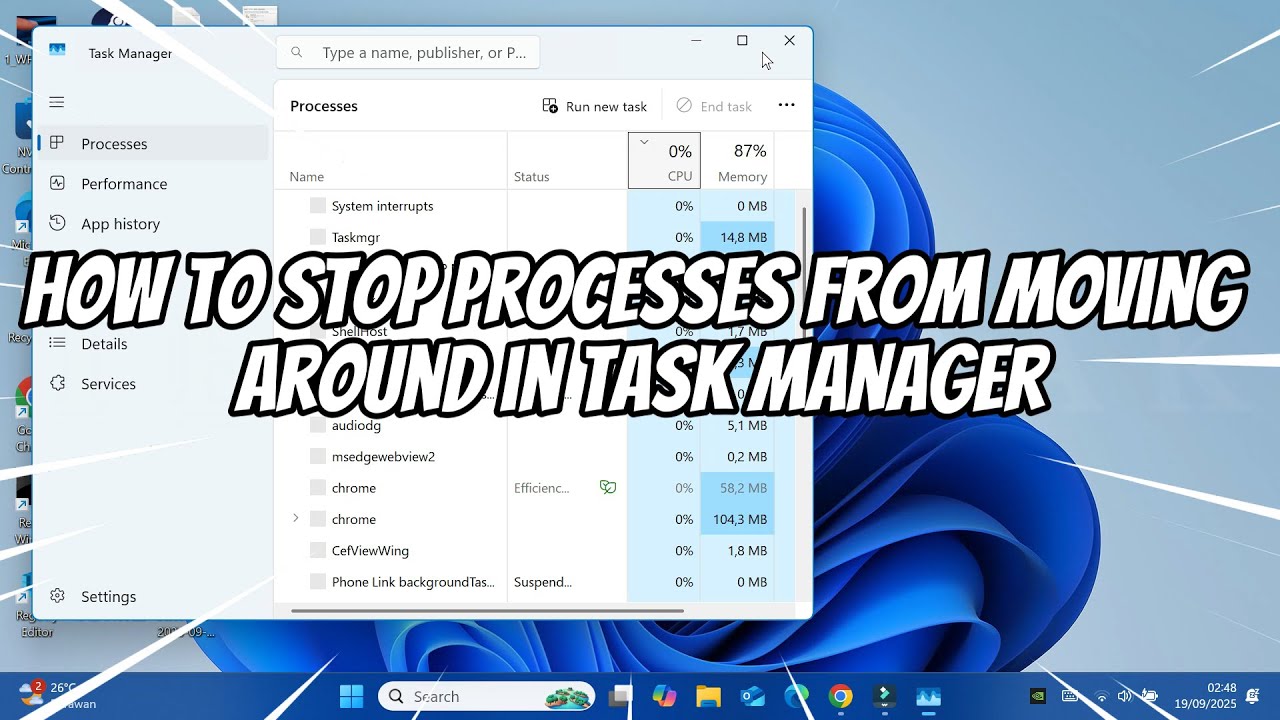Viewport: 1280px width, 720px height.
Task: Expand the chrome process group
Action: click(x=295, y=518)
